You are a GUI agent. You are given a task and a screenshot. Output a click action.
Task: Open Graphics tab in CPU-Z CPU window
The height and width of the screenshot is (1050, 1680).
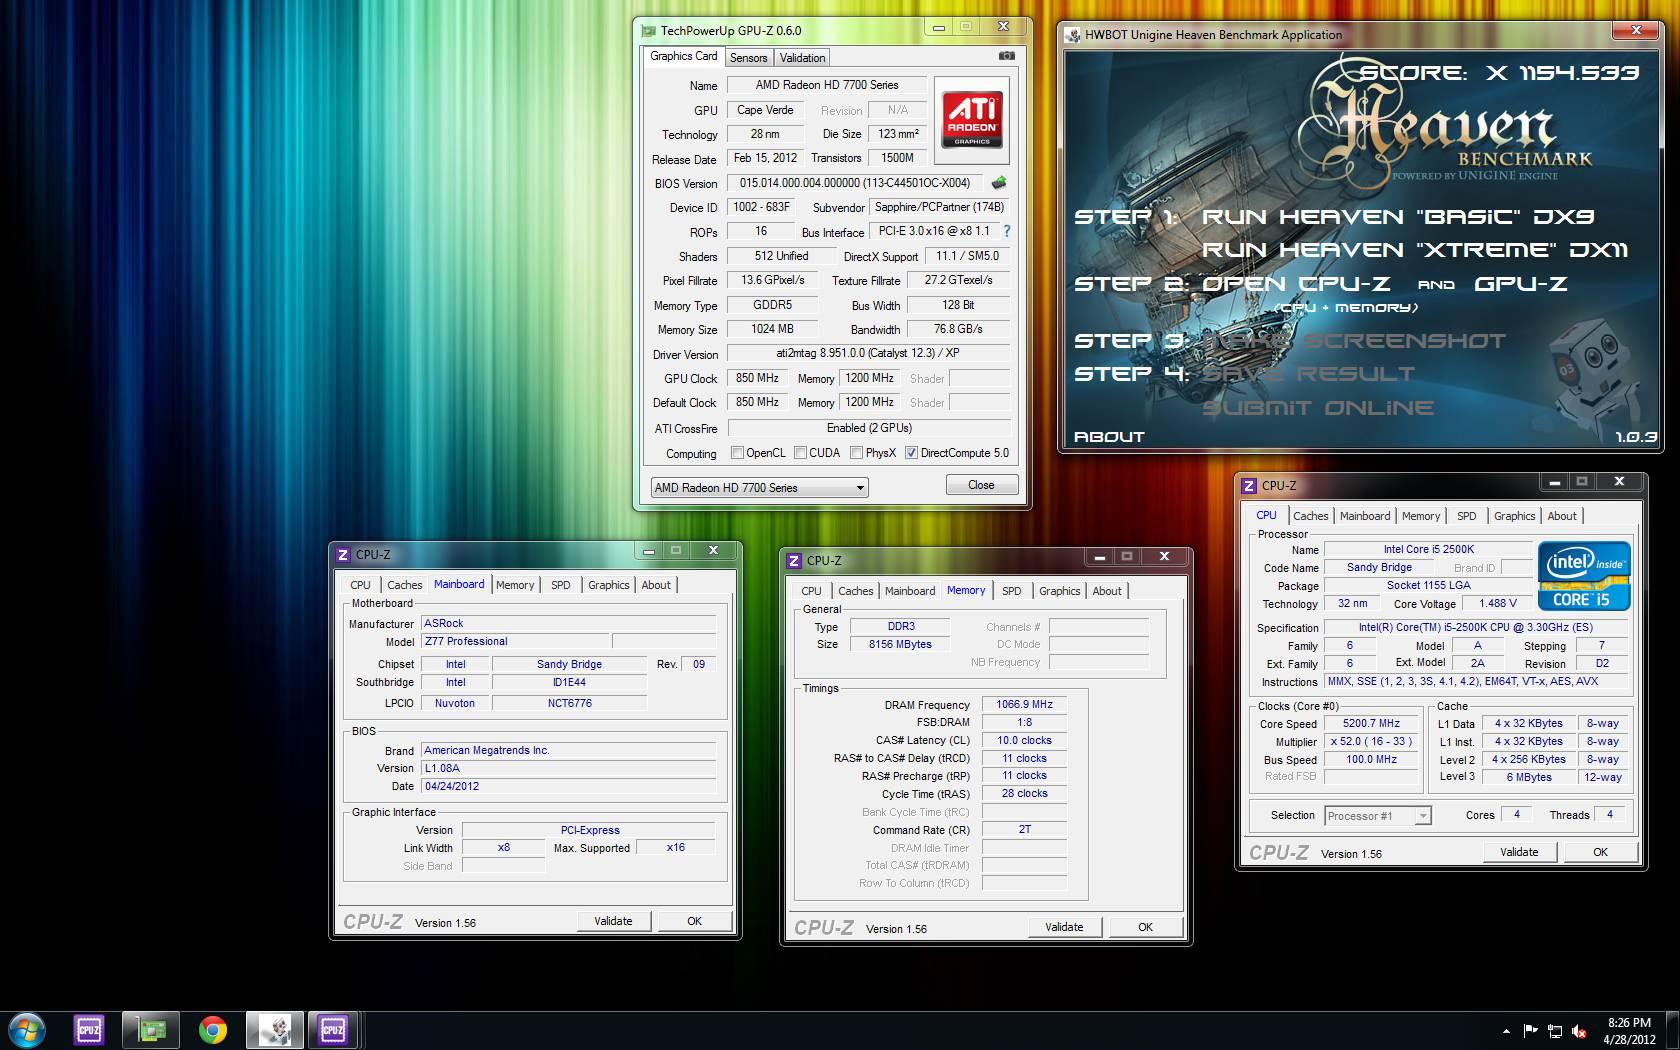(1514, 516)
